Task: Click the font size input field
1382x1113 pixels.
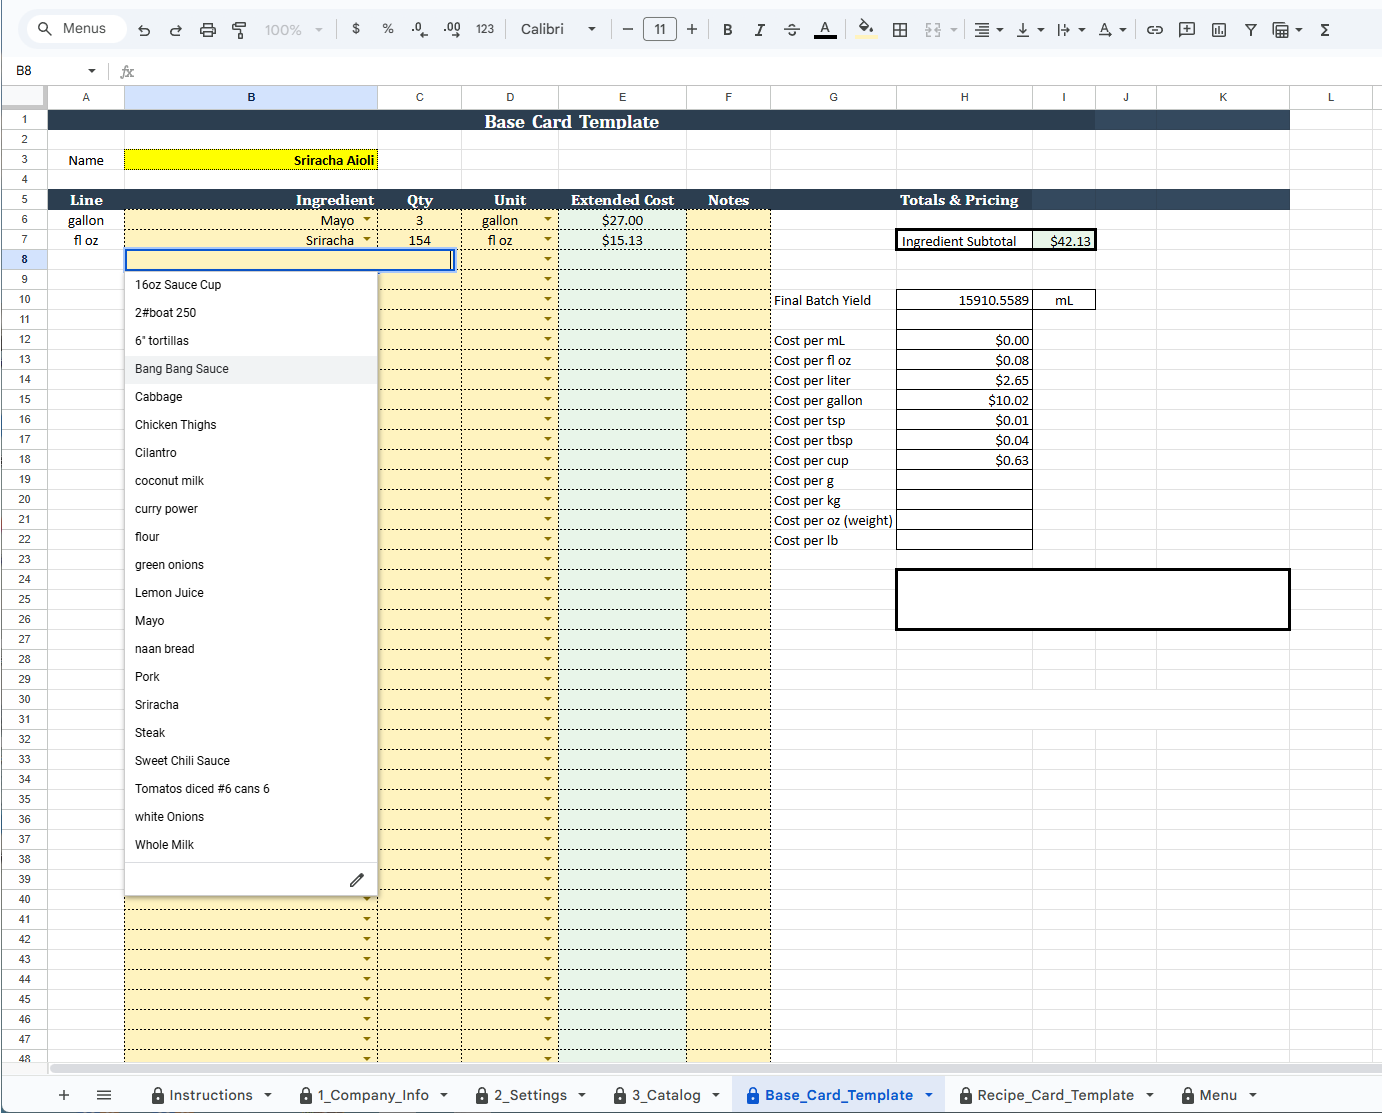Action: coord(660,30)
